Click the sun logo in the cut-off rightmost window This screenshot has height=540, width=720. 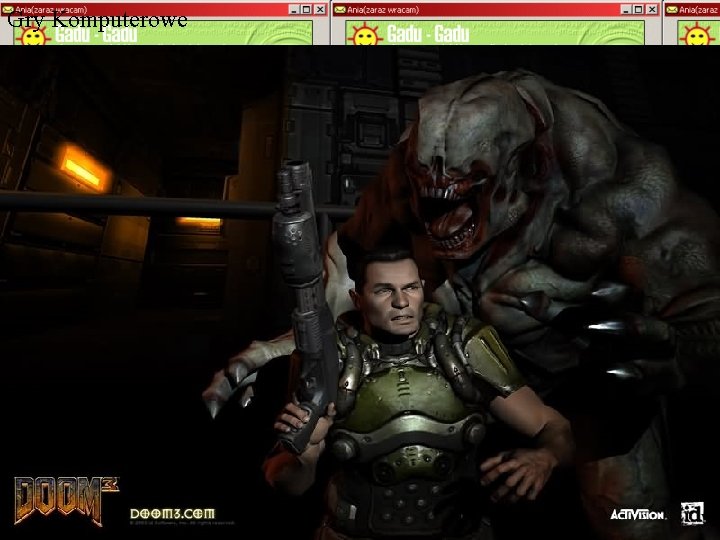[697, 35]
